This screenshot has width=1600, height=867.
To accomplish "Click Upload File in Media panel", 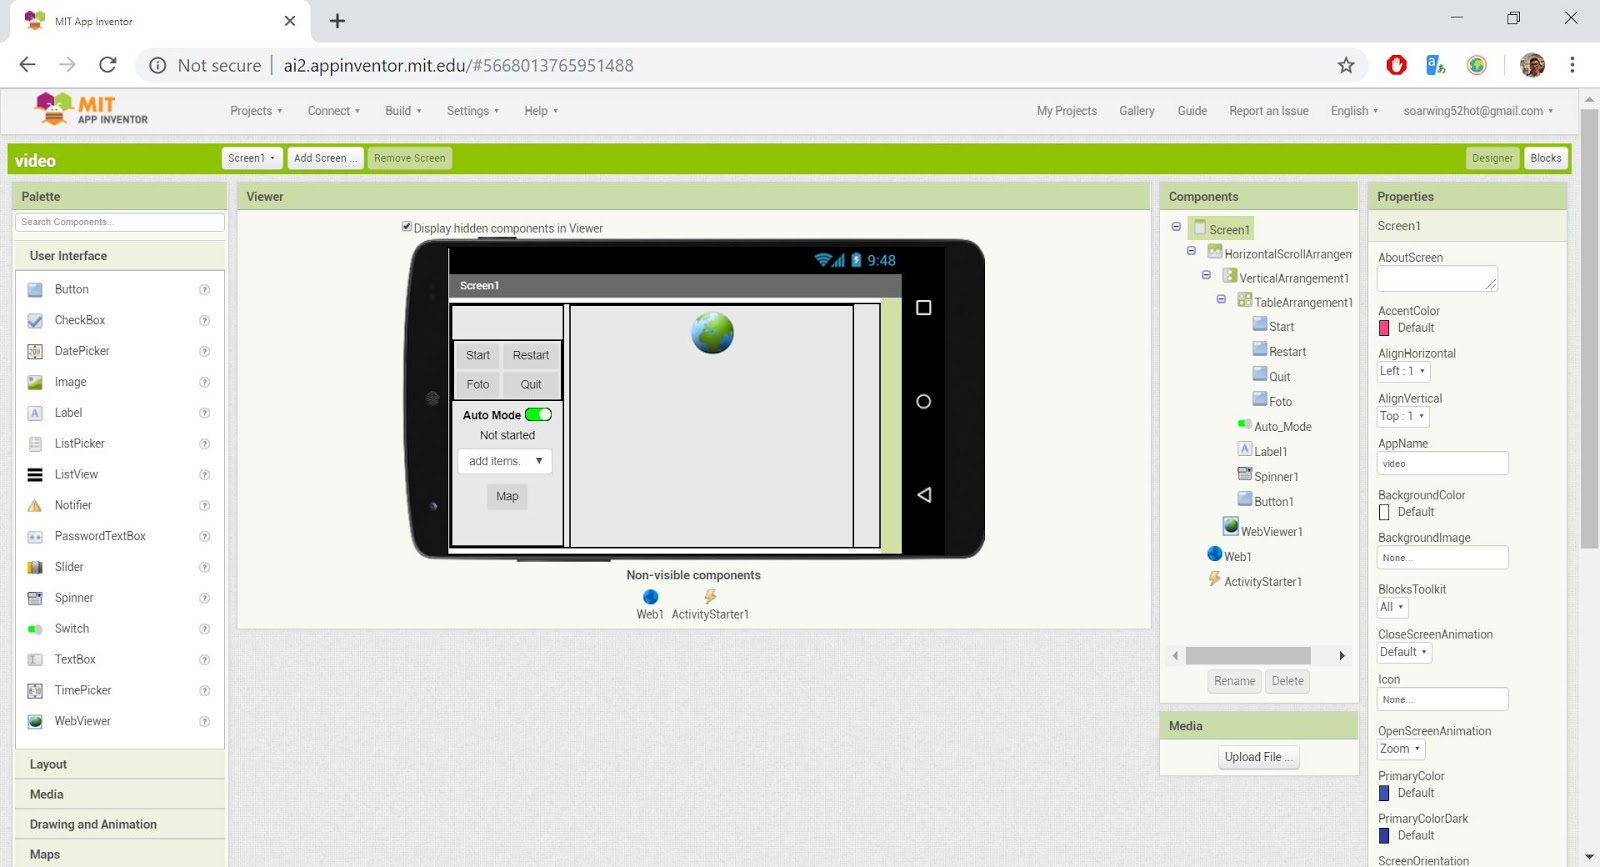I will [x=1259, y=757].
